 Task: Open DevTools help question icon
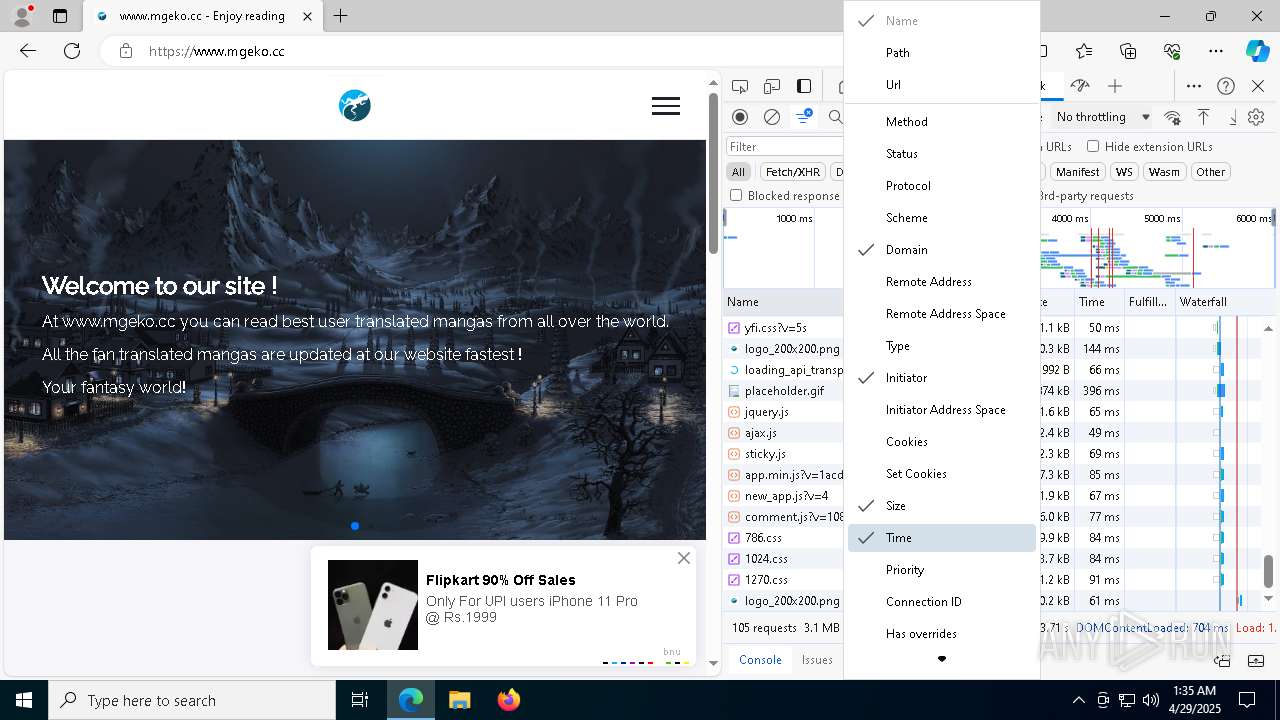pos(1226,86)
